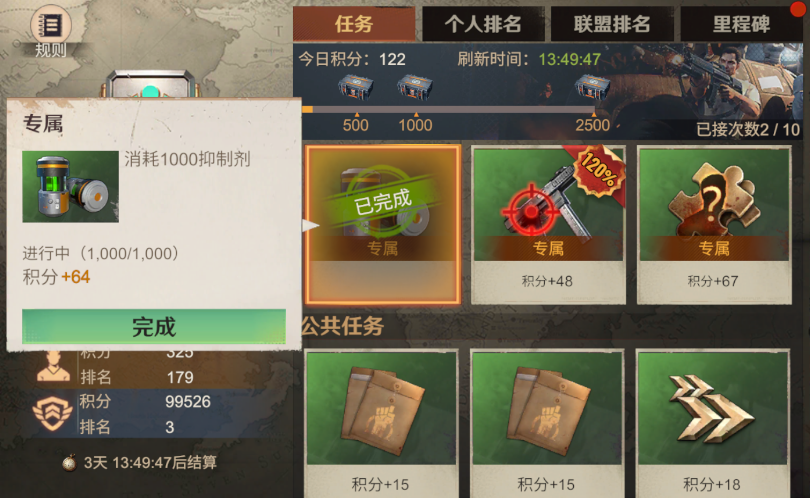
Task: Open the alliance shield rank badge
Action: click(52, 413)
